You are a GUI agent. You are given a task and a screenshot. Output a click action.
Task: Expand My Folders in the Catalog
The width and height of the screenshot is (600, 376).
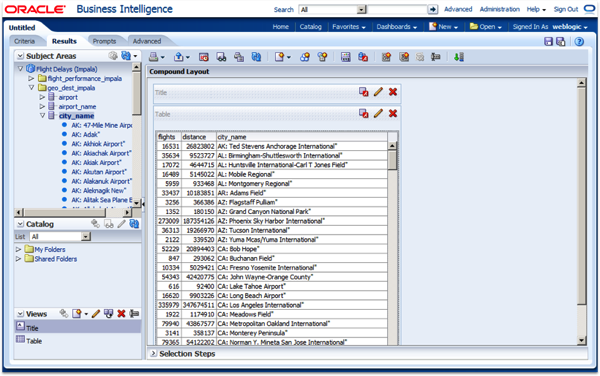[x=18, y=249]
